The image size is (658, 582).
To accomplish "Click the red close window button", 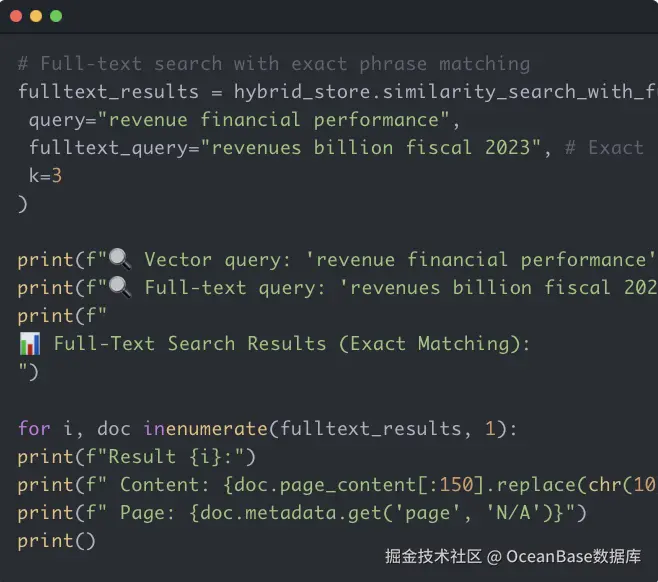I will click(x=16, y=16).
